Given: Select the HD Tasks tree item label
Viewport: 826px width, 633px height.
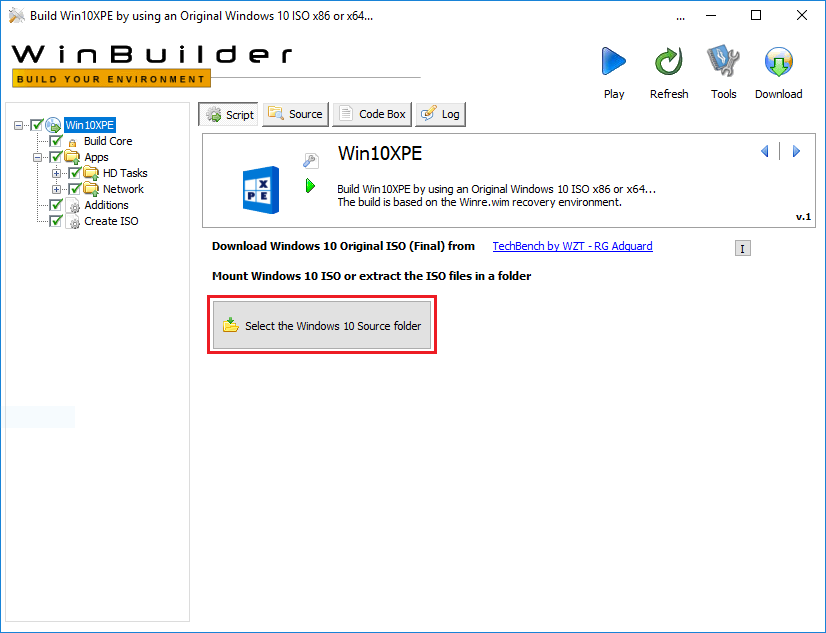Looking at the screenshot, I should [125, 173].
